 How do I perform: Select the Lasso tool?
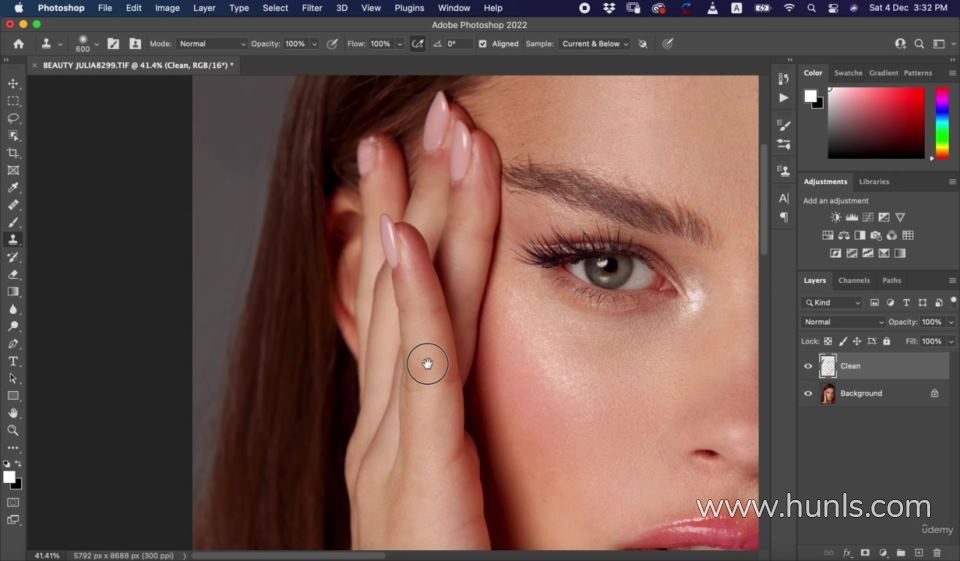[x=13, y=118]
